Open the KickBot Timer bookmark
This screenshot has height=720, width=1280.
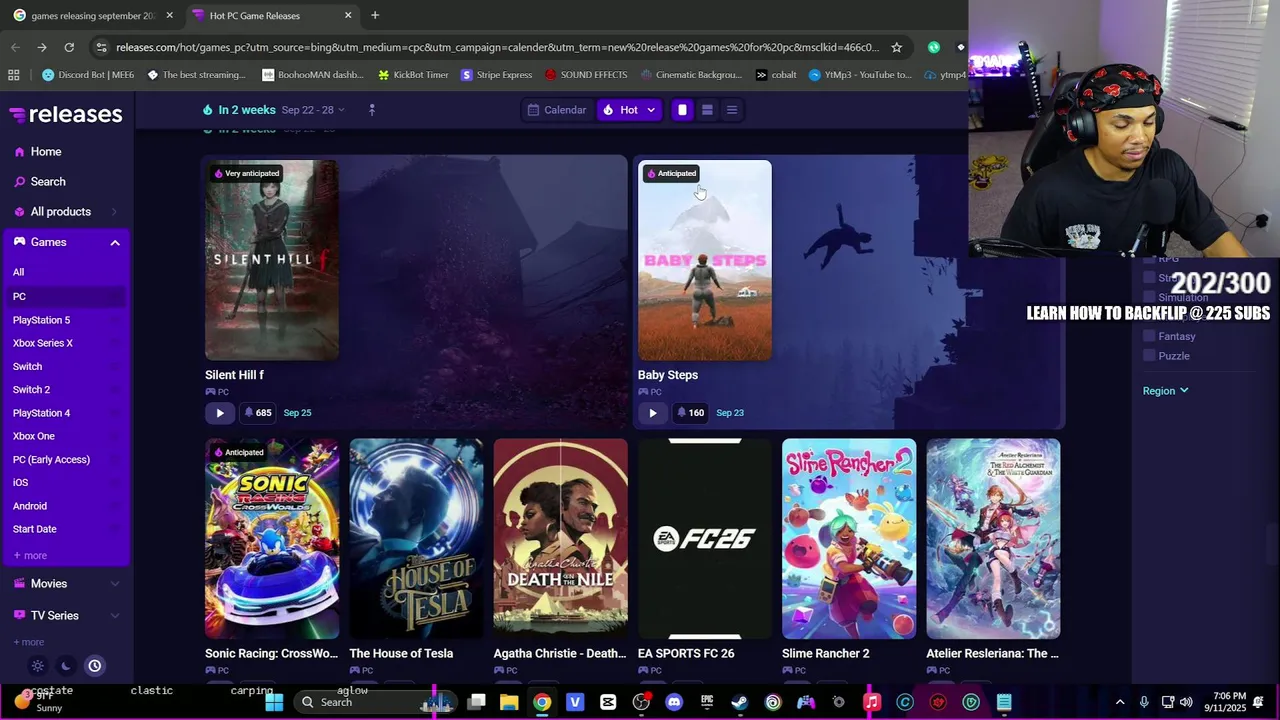click(x=413, y=75)
